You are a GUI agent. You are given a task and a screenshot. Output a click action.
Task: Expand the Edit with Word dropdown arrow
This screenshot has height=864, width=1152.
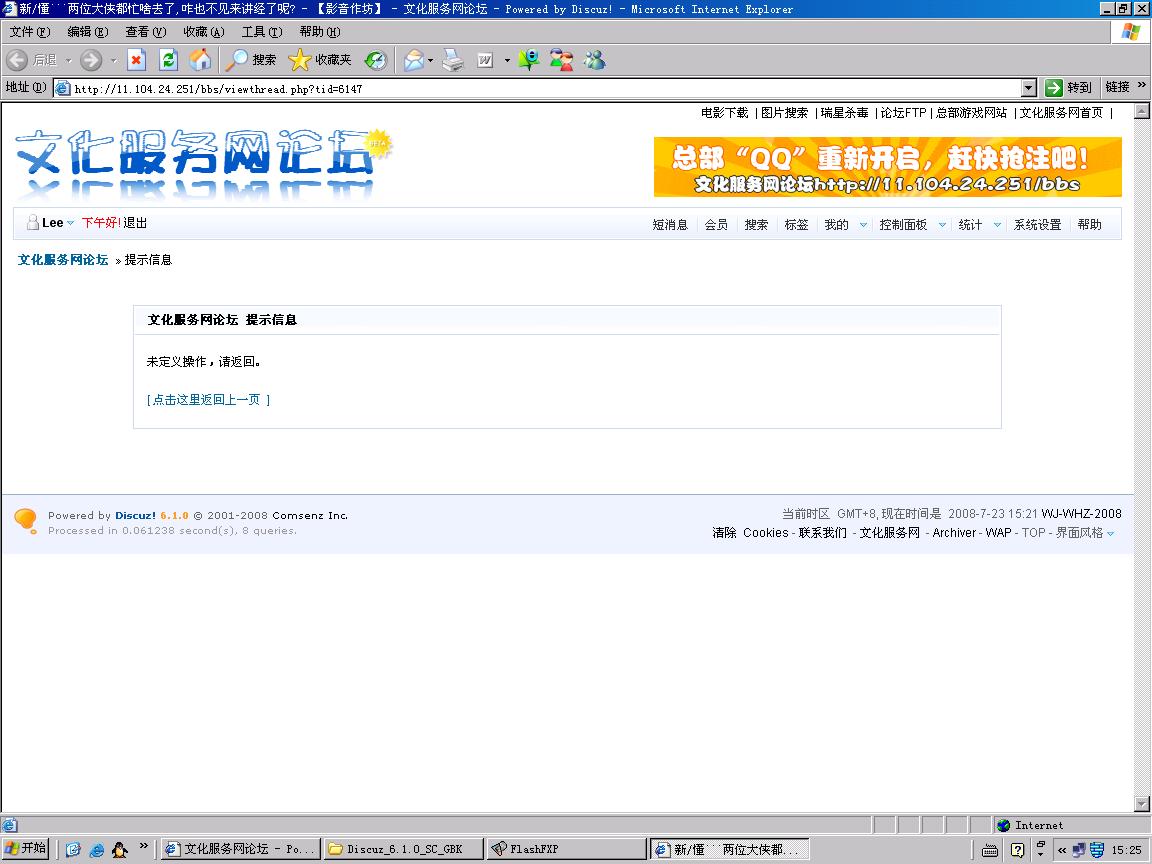click(507, 60)
